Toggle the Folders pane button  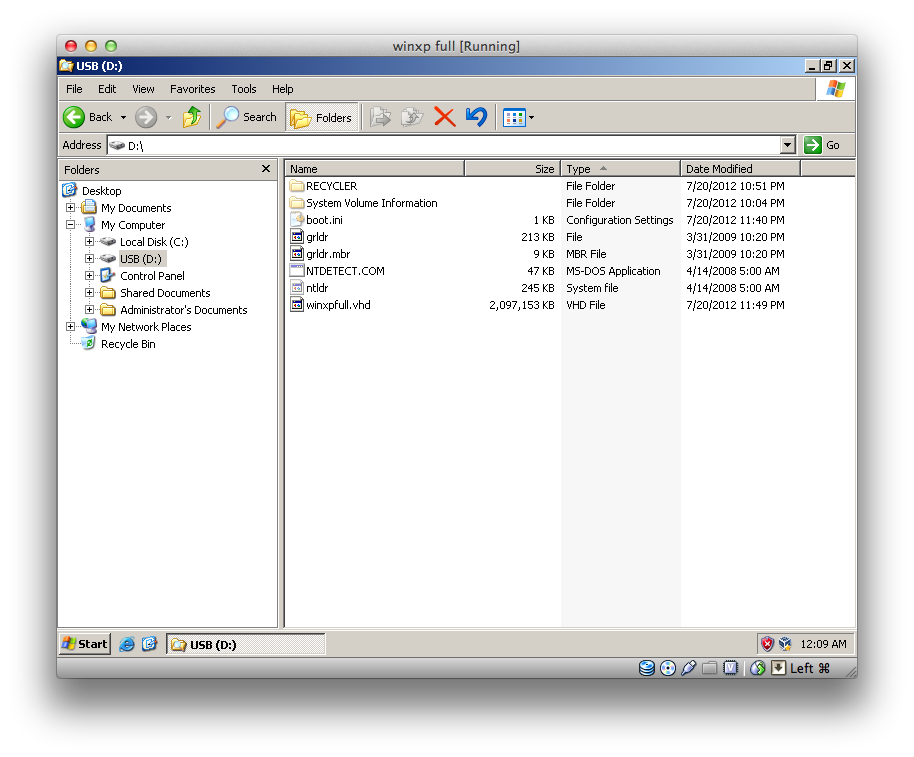click(322, 118)
